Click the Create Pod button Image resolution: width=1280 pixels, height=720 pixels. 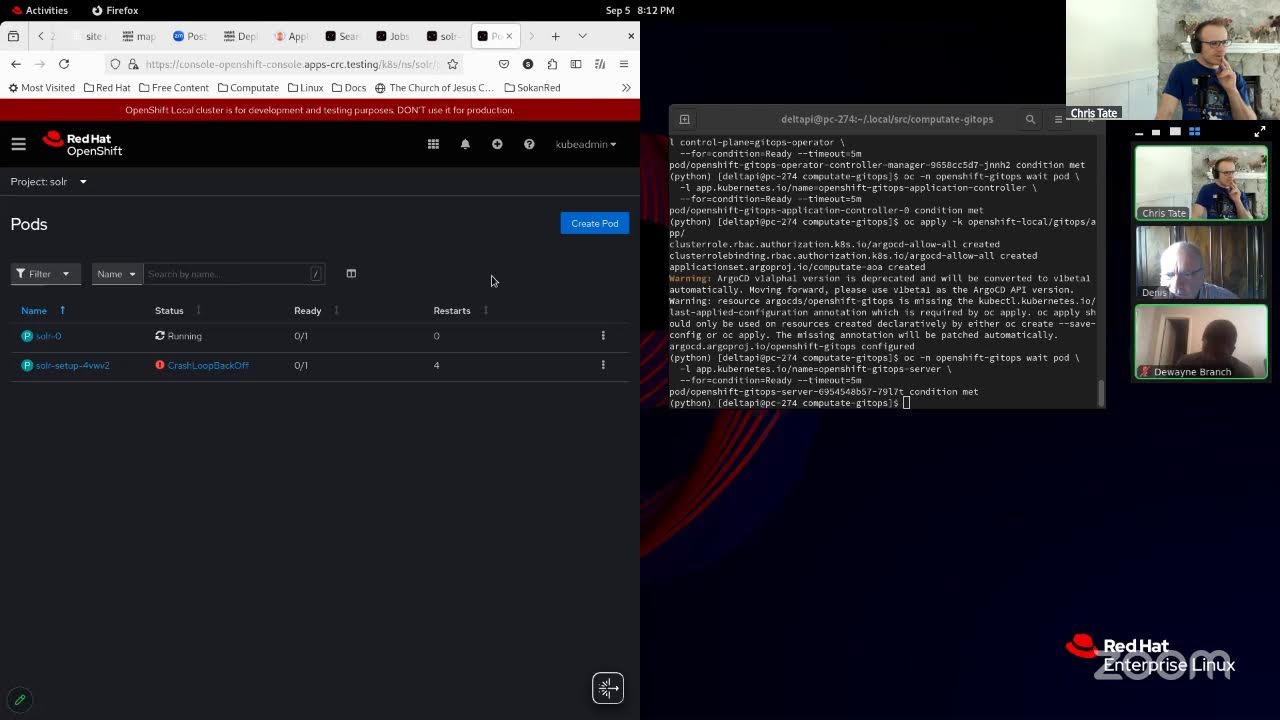[595, 223]
